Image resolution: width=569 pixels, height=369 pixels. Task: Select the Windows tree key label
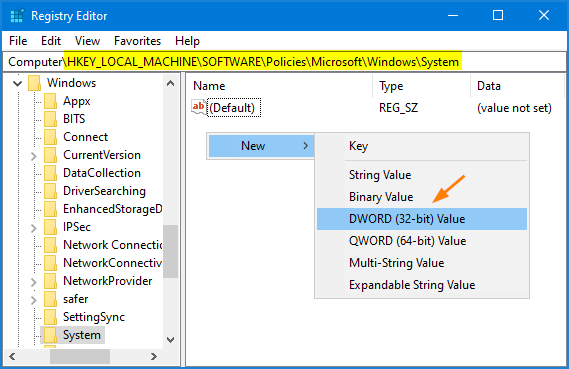71,83
